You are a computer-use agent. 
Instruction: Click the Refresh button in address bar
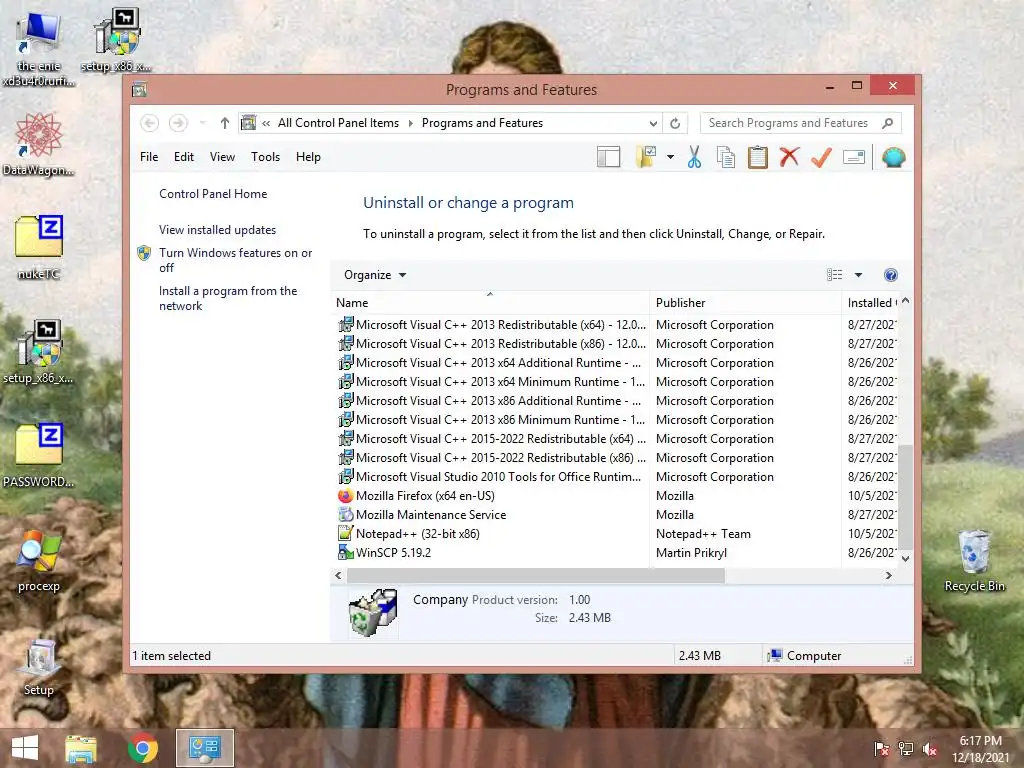coord(675,123)
